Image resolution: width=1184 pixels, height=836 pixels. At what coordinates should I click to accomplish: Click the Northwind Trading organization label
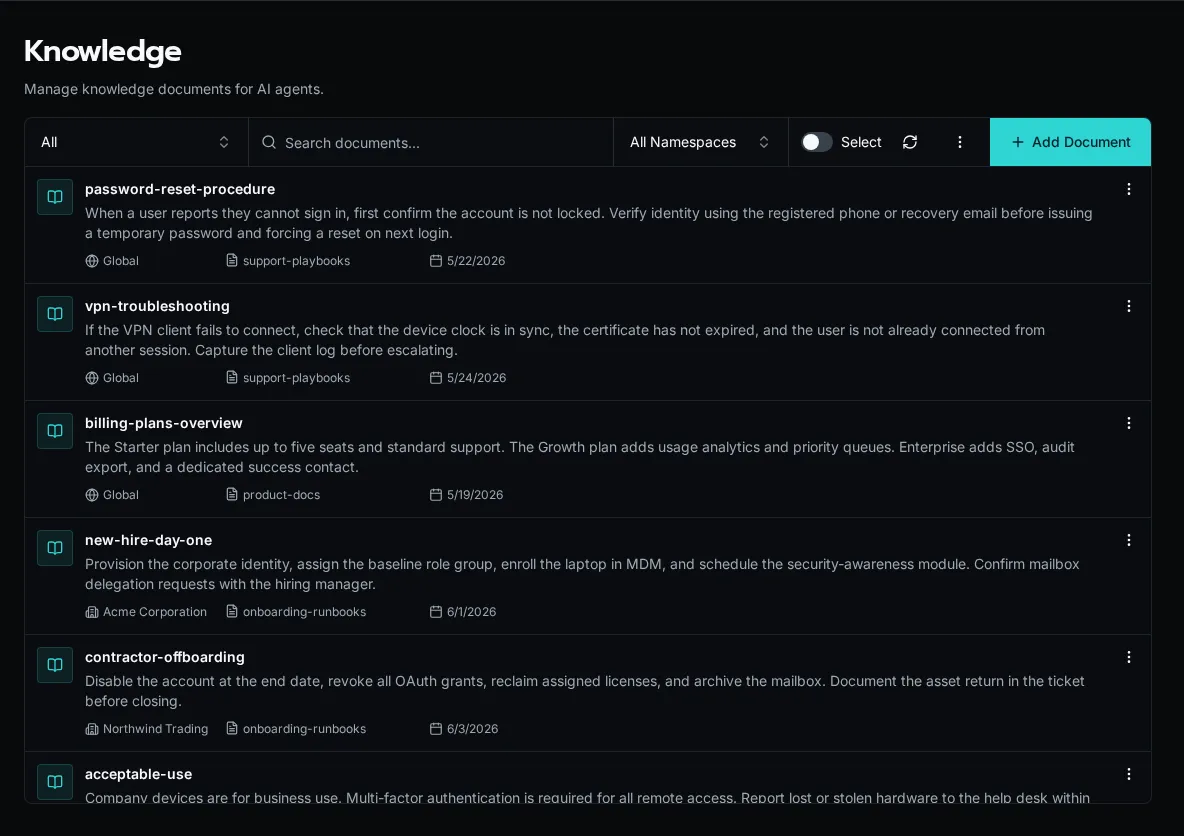point(156,729)
